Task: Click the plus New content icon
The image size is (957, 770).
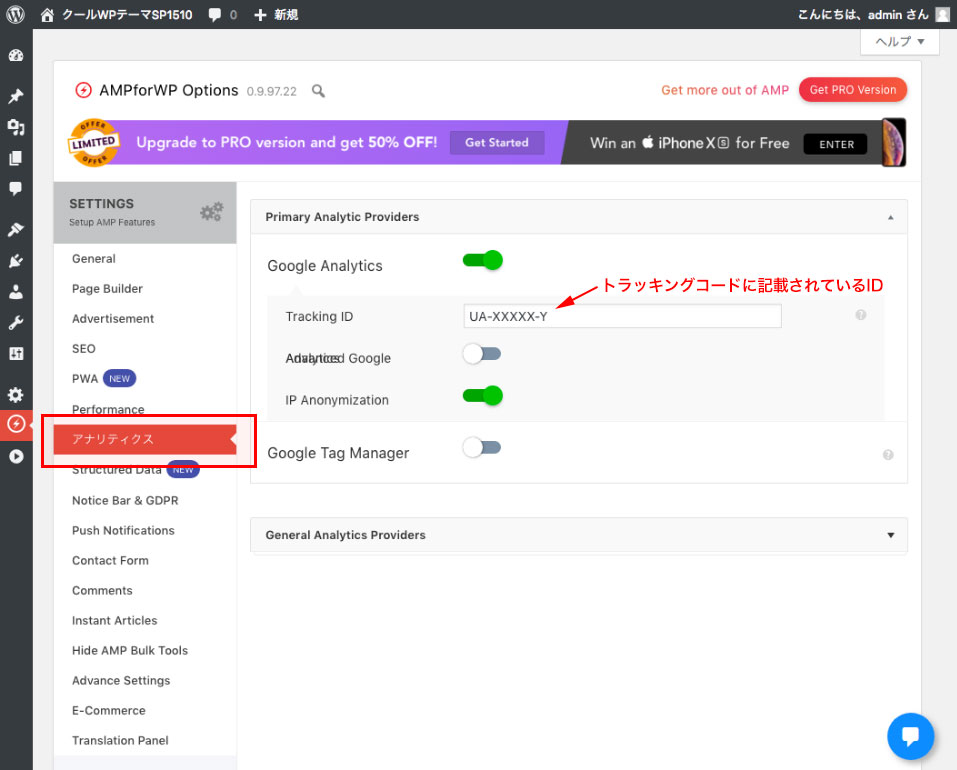Action: click(x=260, y=15)
